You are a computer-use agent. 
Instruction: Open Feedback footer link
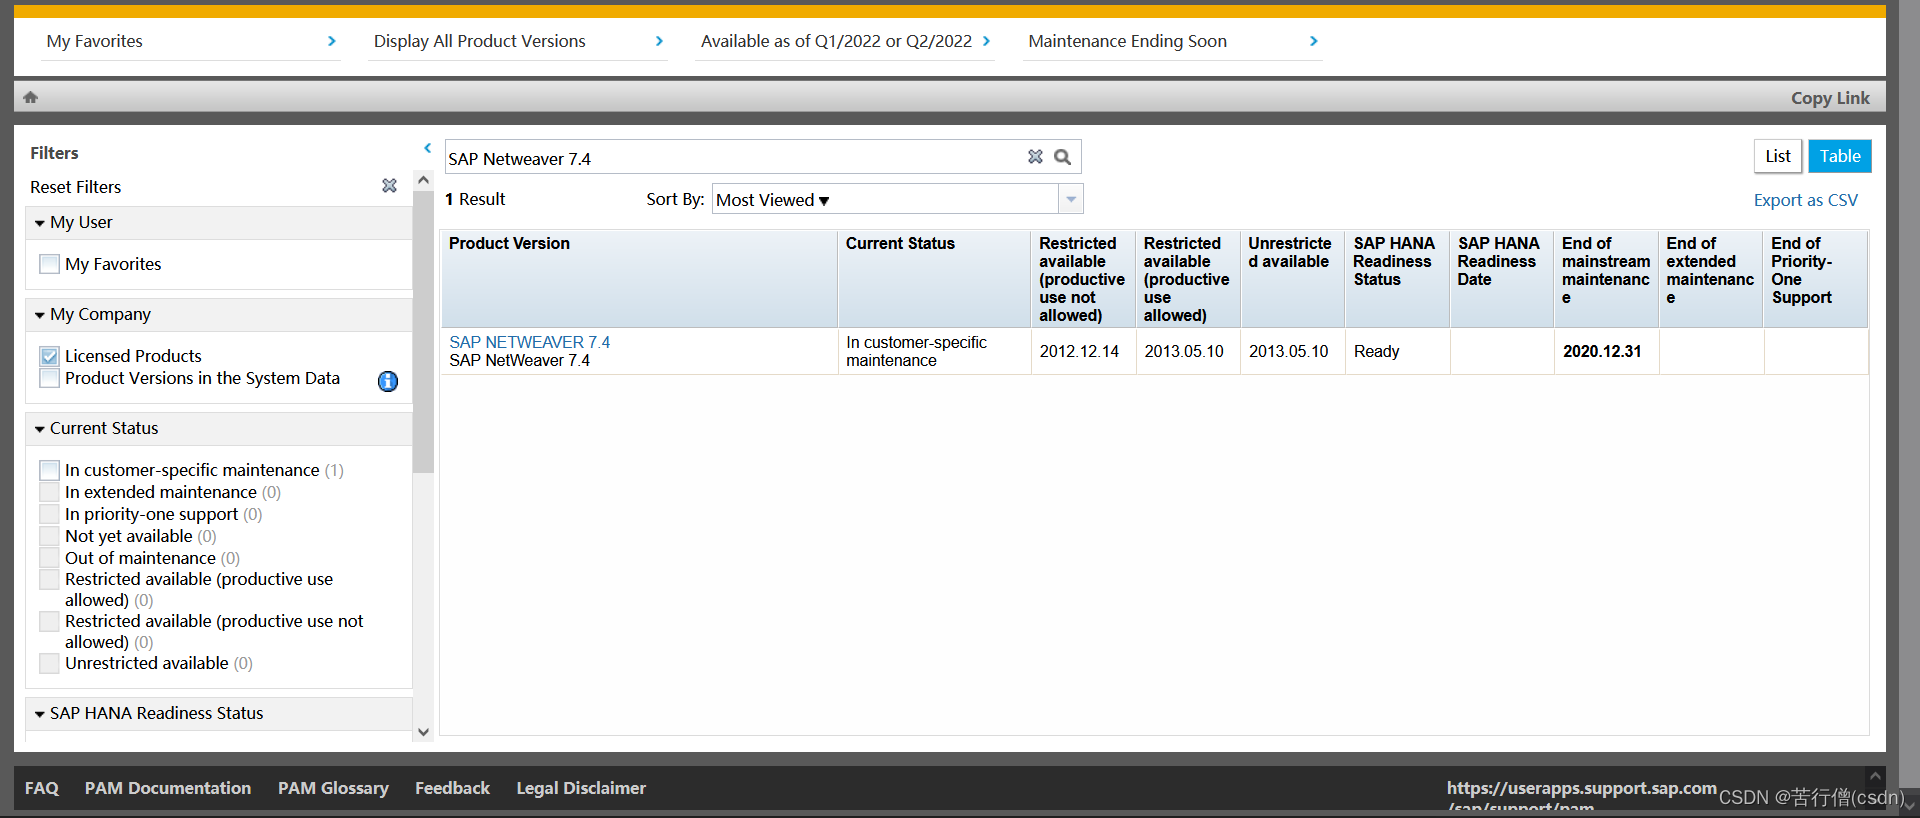(452, 788)
